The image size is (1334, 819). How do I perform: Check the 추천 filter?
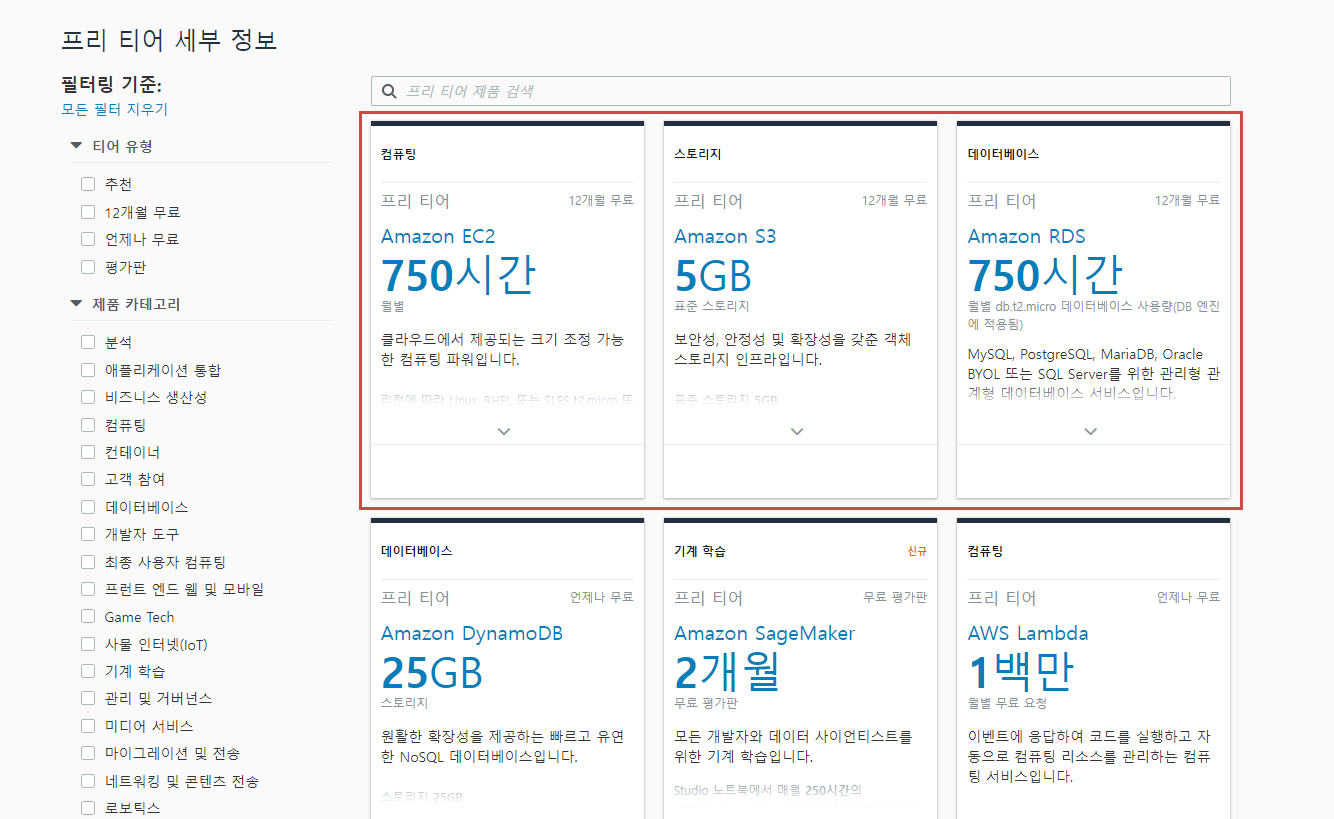[88, 184]
